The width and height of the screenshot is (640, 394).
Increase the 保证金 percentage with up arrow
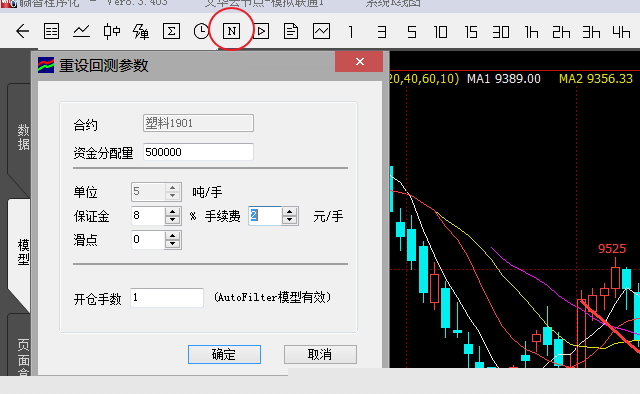(x=173, y=212)
